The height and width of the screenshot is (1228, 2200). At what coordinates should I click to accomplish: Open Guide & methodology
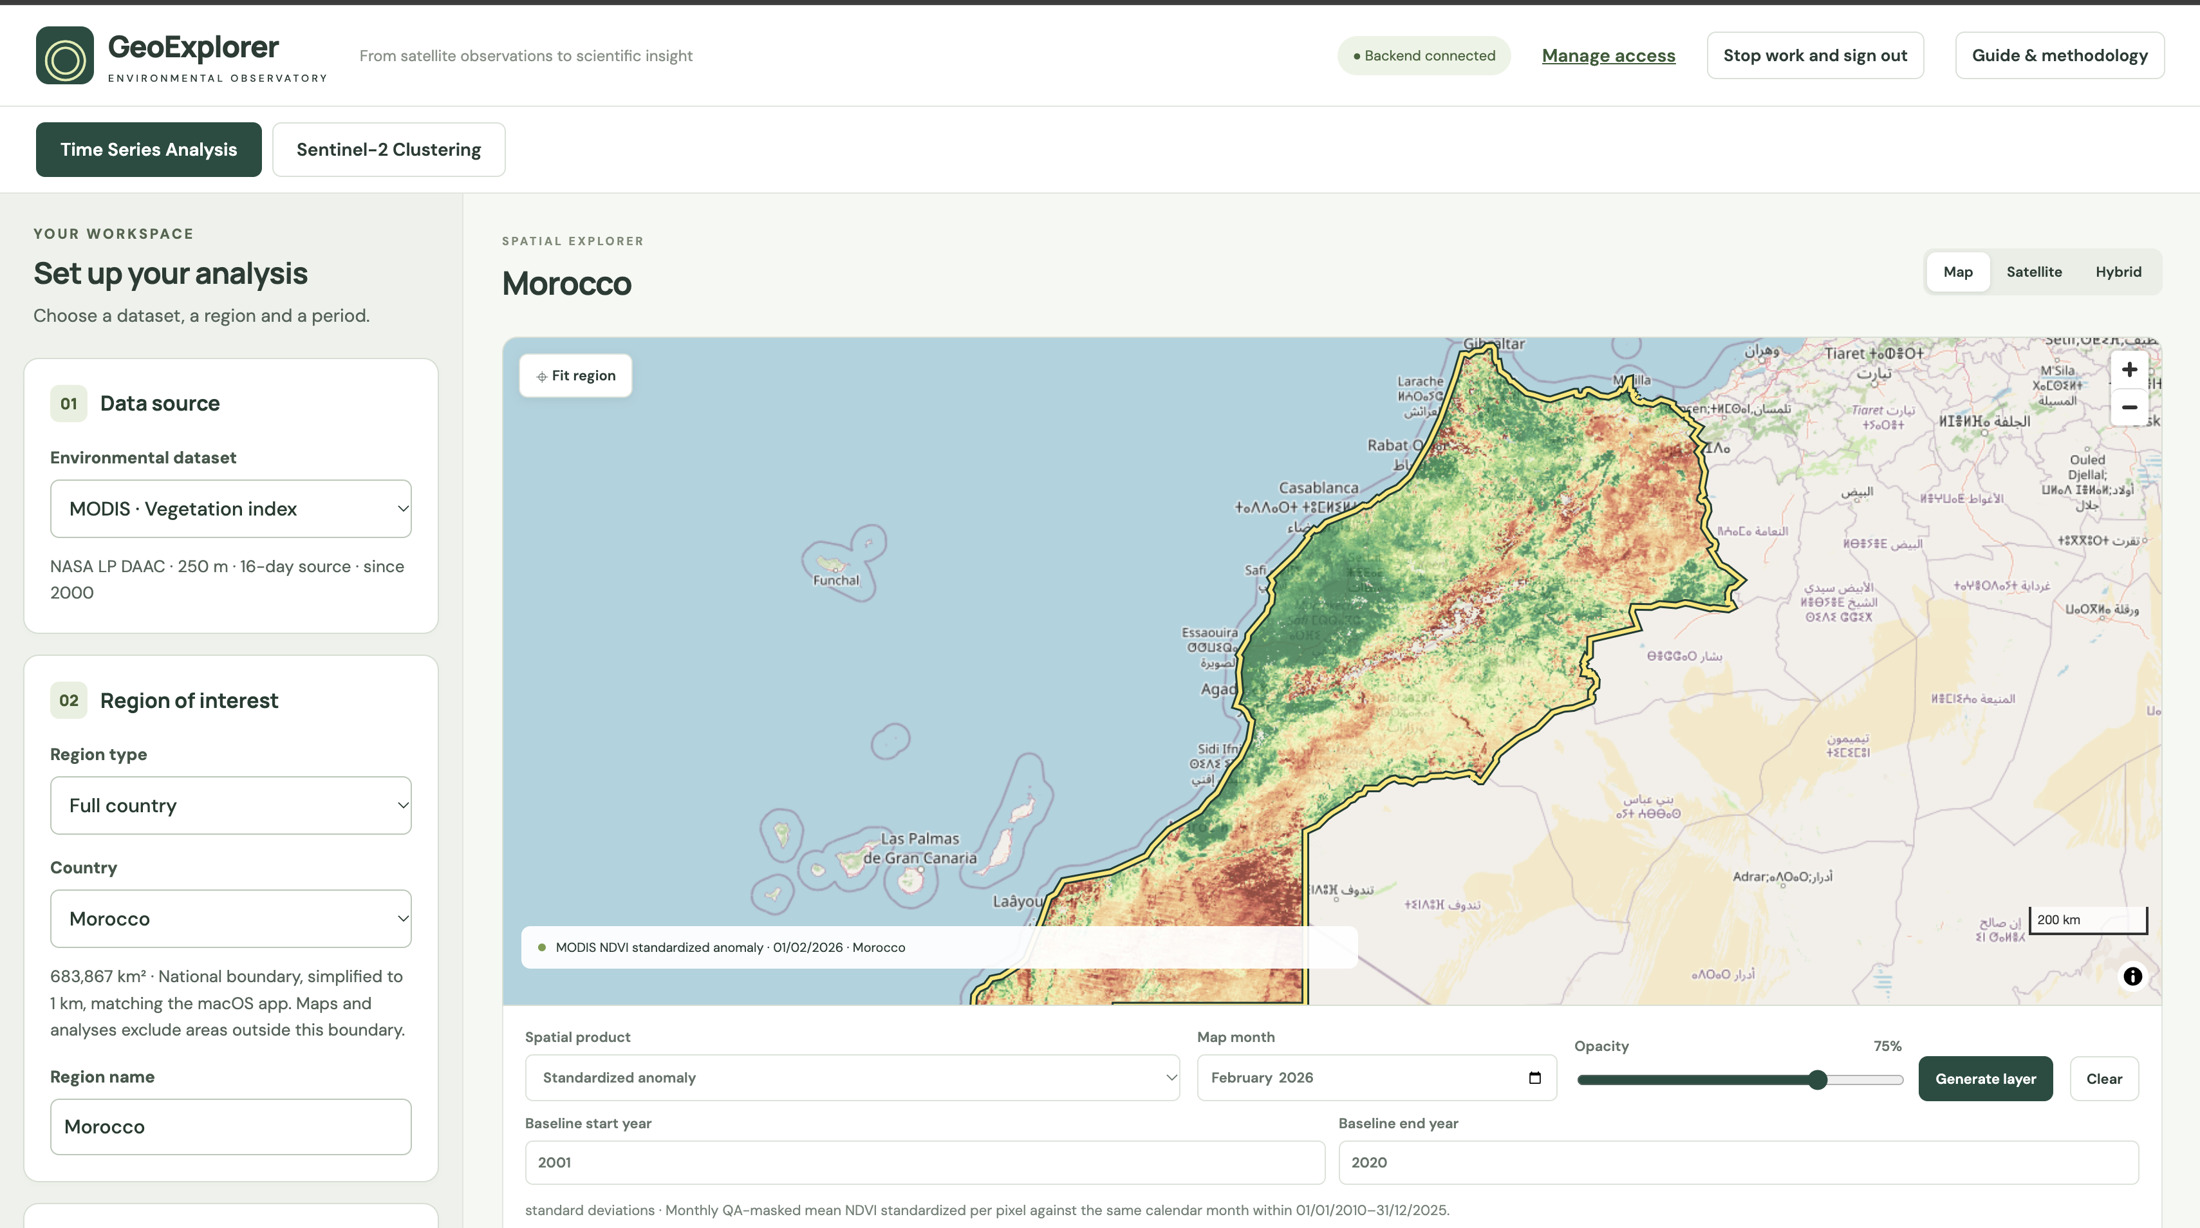coord(2060,56)
